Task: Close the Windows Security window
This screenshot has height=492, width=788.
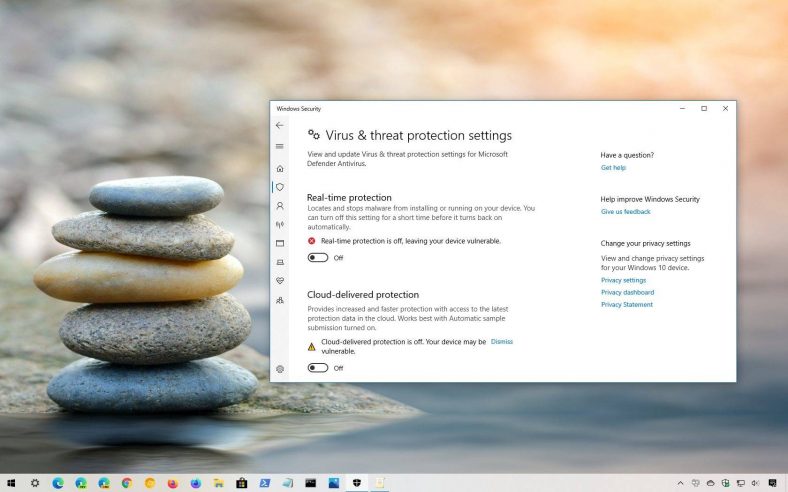Action: click(x=725, y=109)
